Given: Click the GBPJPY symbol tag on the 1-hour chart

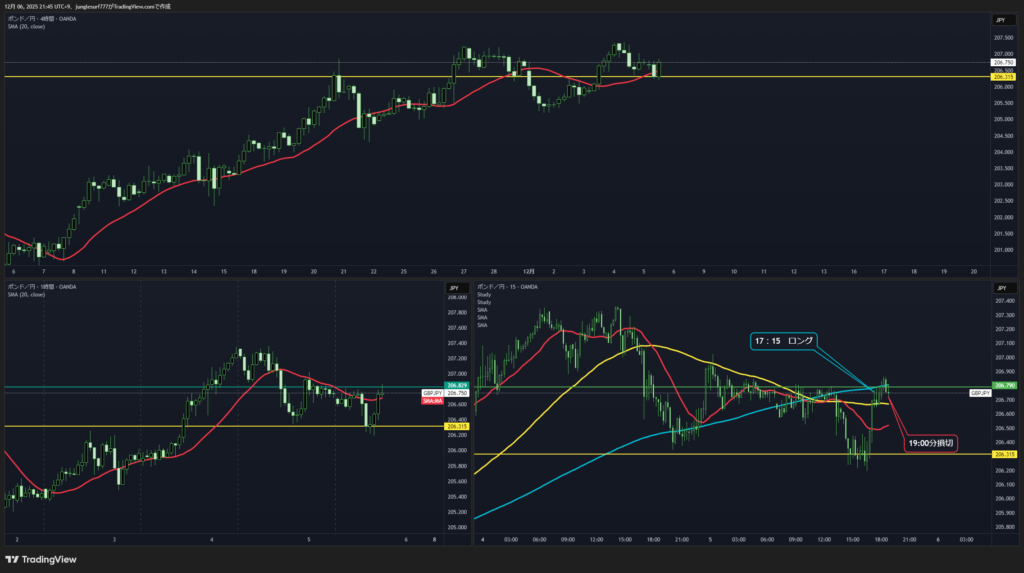Looking at the screenshot, I should 432,393.
